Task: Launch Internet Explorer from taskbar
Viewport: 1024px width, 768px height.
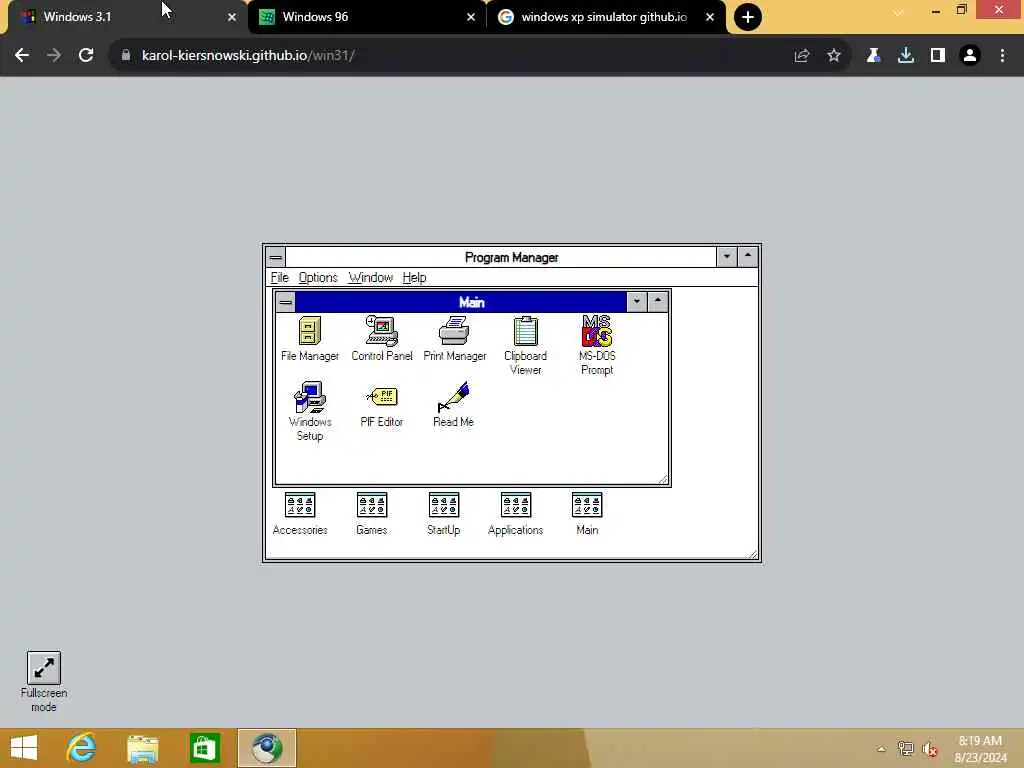Action: (x=82, y=748)
